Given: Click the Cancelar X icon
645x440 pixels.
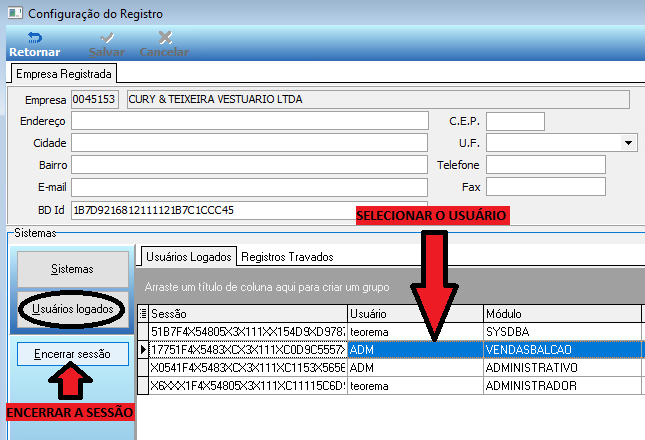Looking at the screenshot, I should point(165,38).
